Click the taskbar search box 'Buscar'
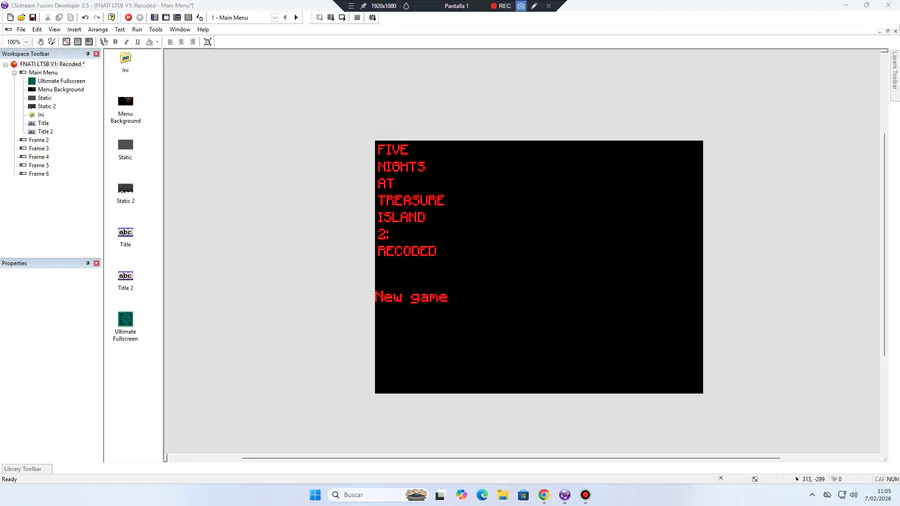Image resolution: width=900 pixels, height=506 pixels. pos(379,495)
